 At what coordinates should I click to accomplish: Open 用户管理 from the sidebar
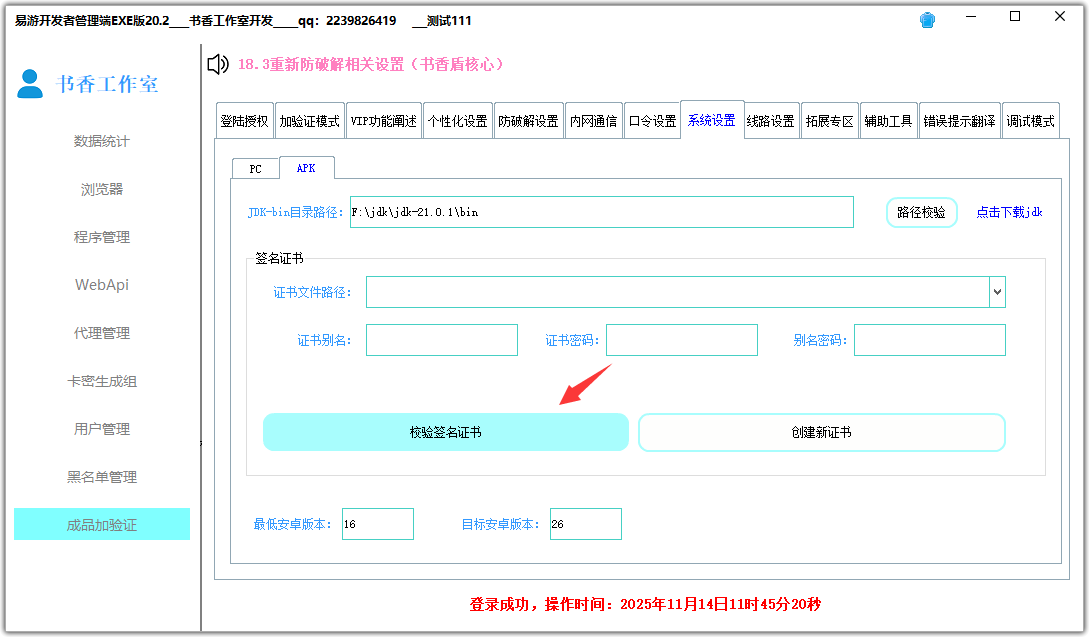(101, 429)
